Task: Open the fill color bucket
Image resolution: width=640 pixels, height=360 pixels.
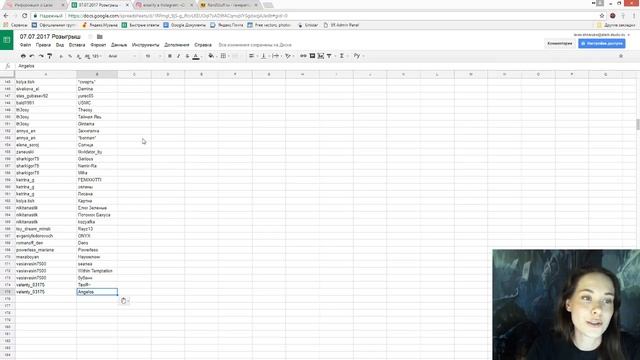Action: click(211, 56)
